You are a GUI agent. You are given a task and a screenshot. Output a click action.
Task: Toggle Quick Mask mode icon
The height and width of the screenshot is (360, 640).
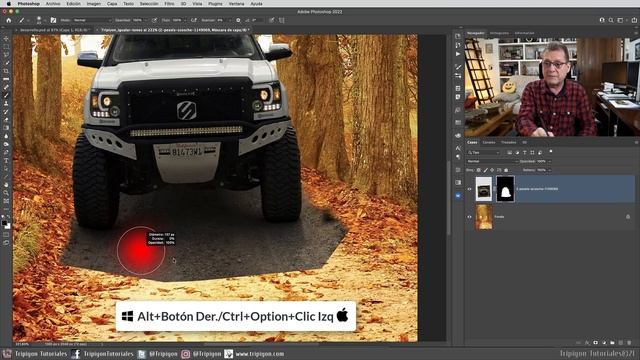[x=6, y=235]
